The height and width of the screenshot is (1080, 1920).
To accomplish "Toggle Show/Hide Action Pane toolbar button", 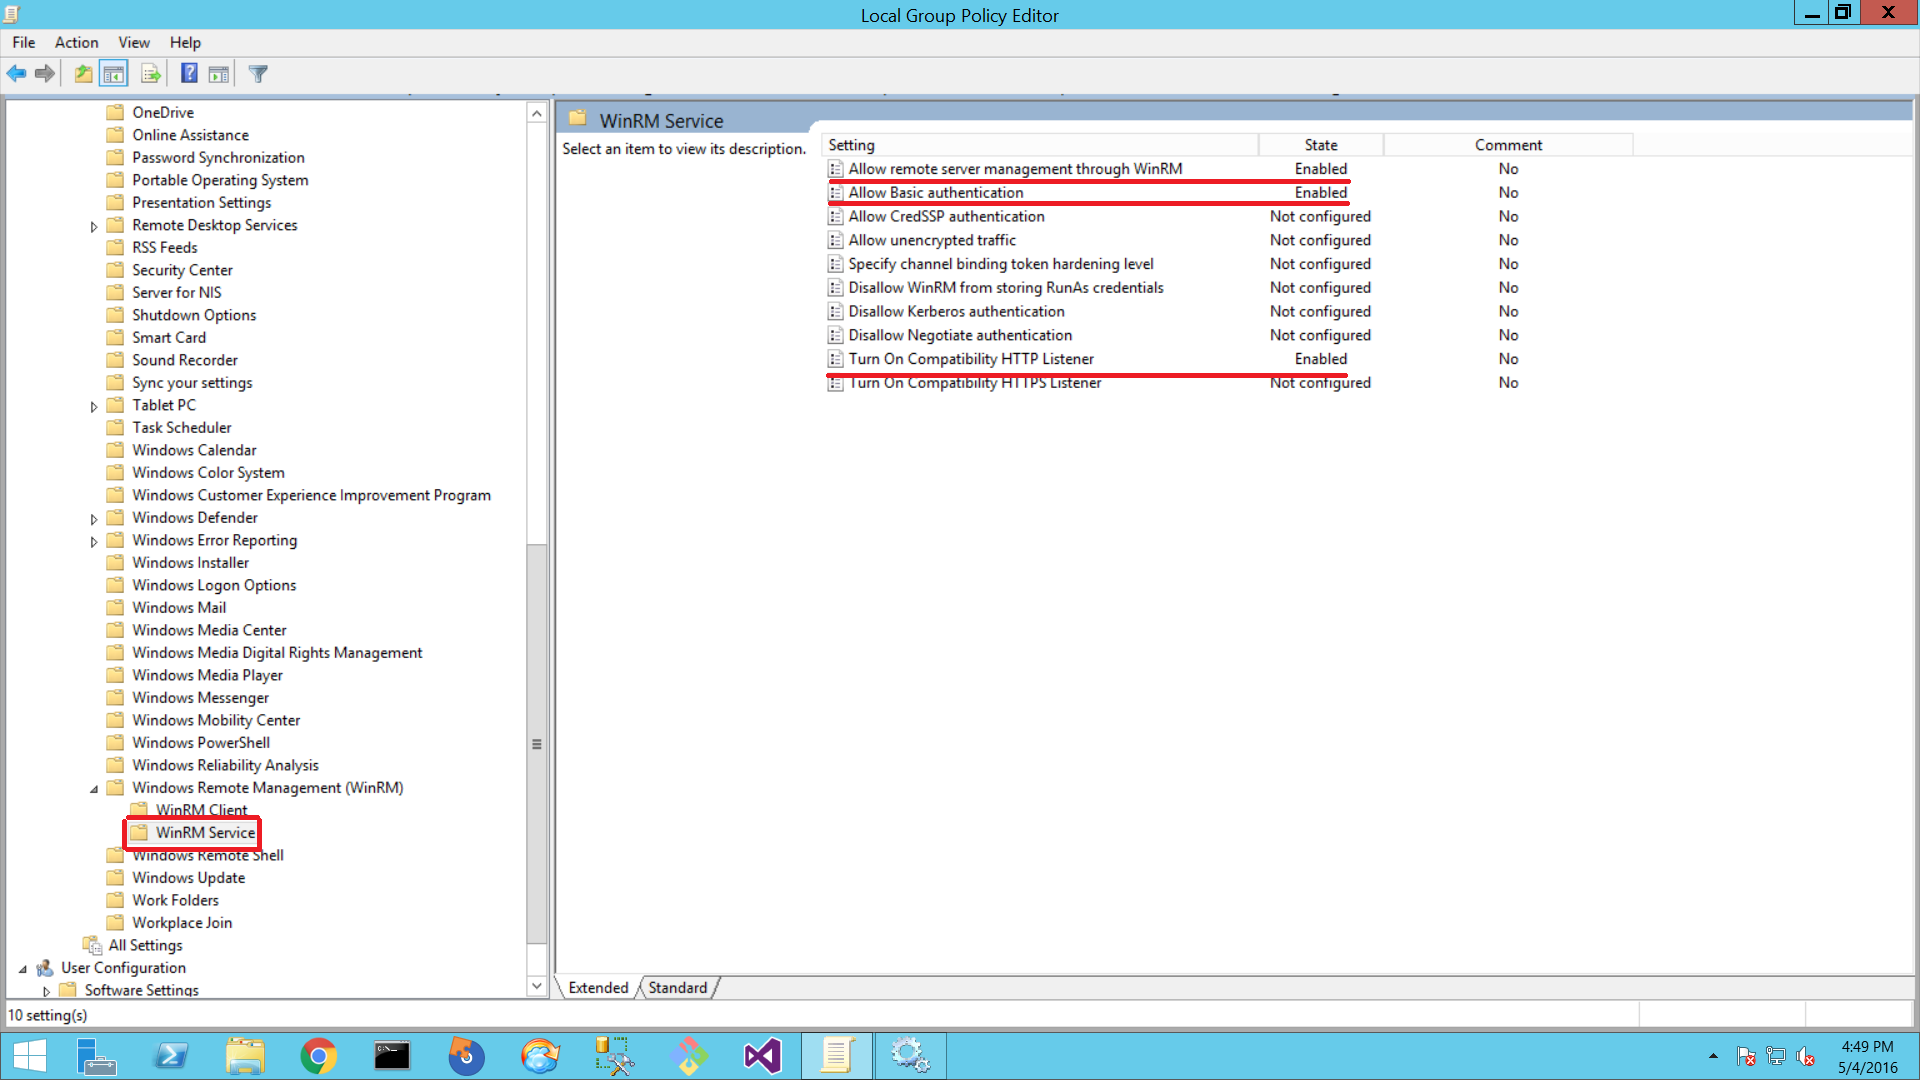I will point(219,73).
